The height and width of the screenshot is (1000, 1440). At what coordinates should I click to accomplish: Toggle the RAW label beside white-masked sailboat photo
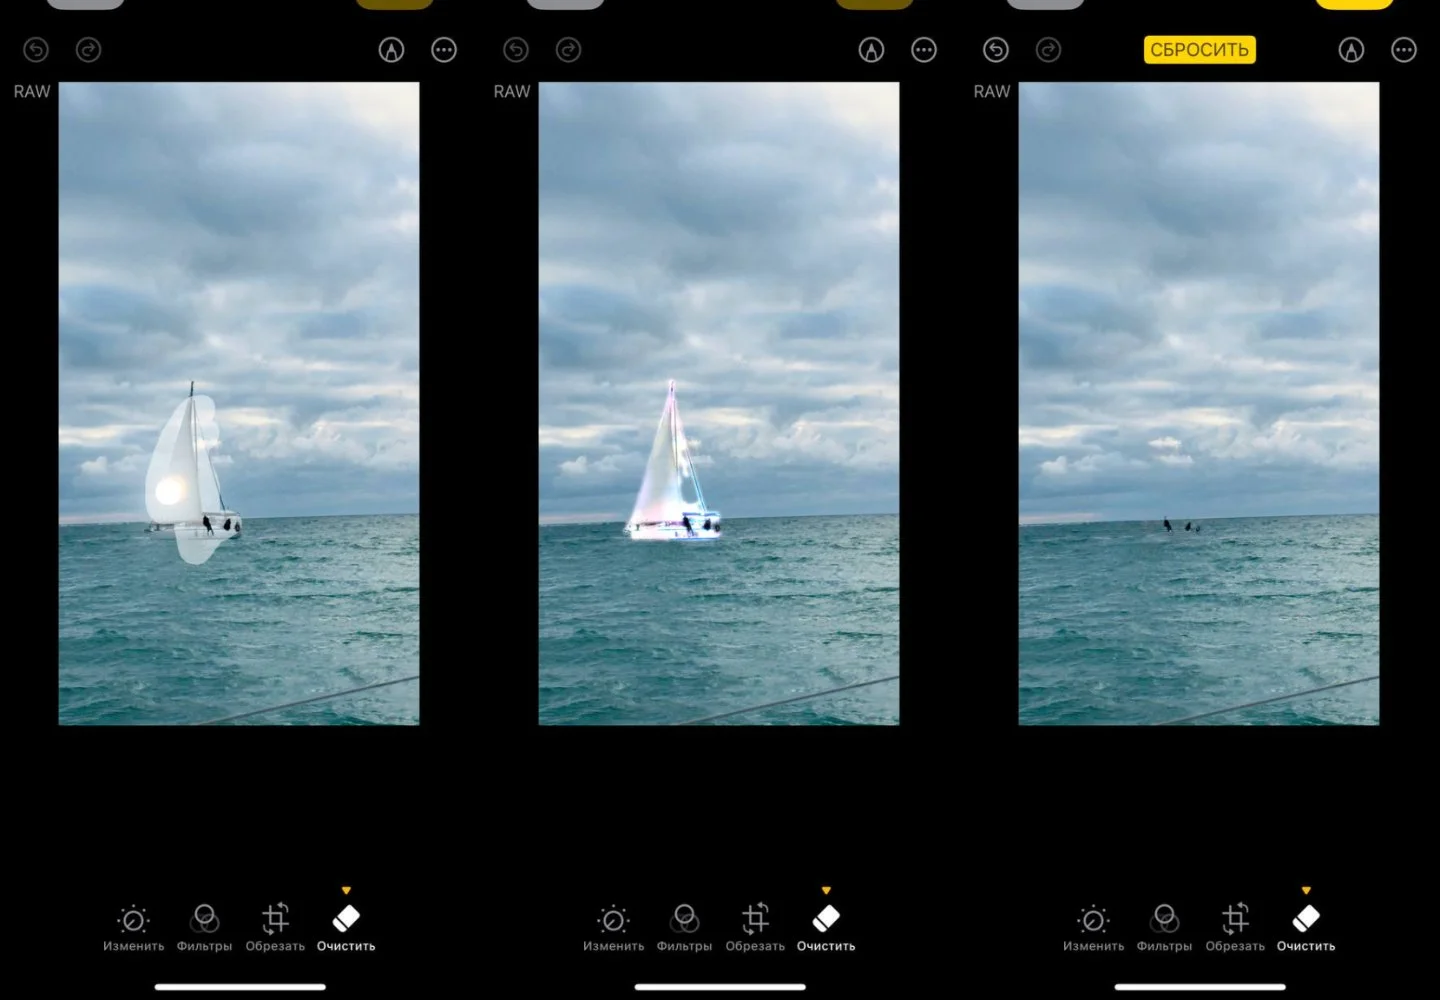click(32, 91)
